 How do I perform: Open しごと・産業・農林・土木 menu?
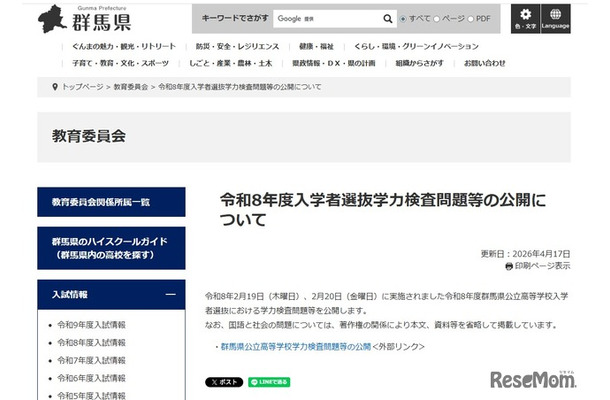[x=231, y=63]
